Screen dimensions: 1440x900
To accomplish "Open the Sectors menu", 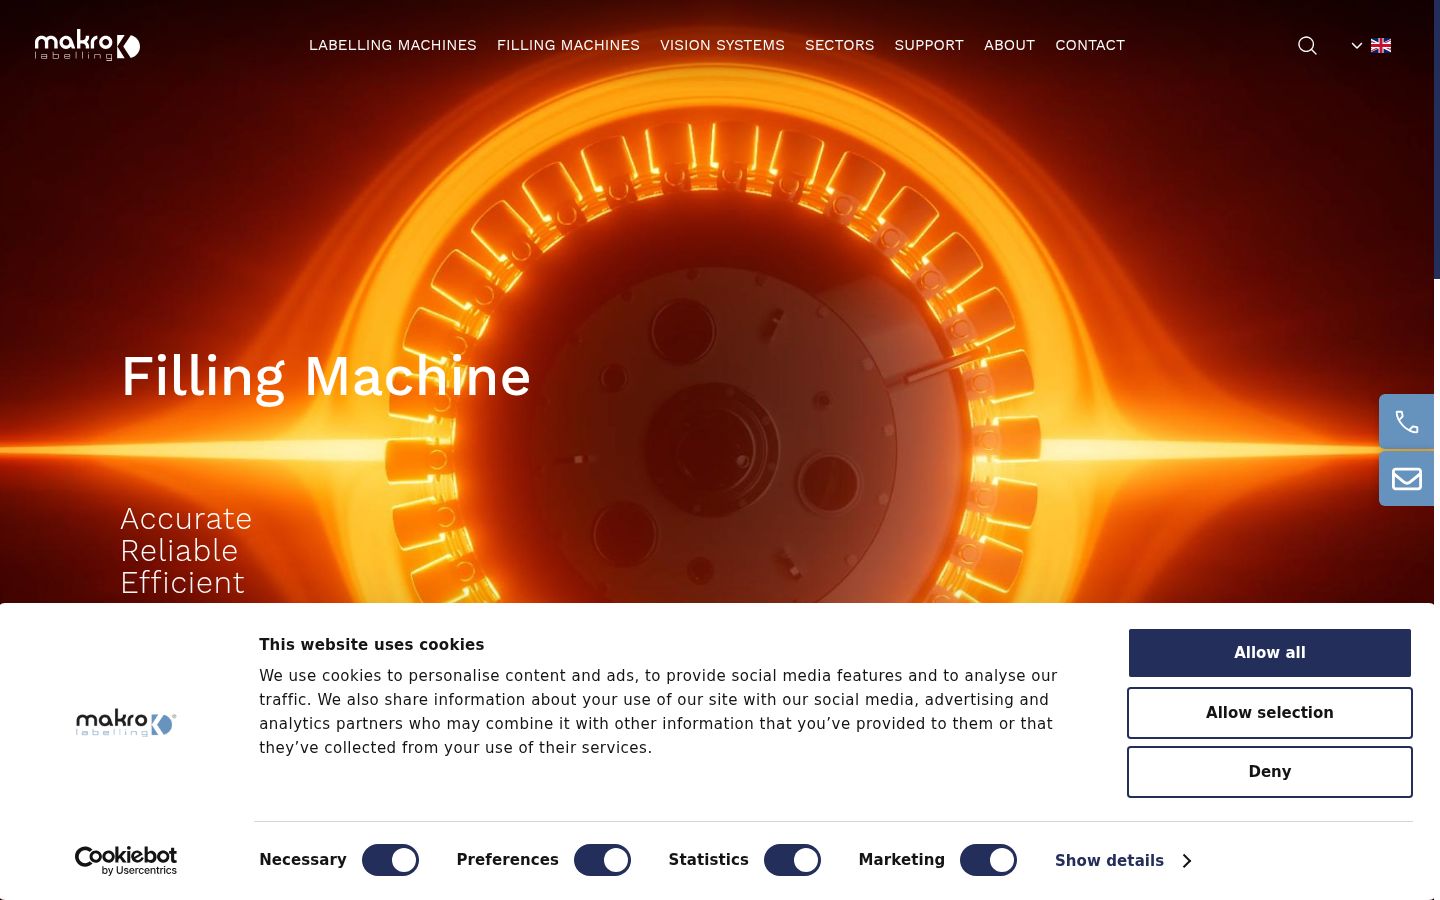I will pyautogui.click(x=840, y=45).
